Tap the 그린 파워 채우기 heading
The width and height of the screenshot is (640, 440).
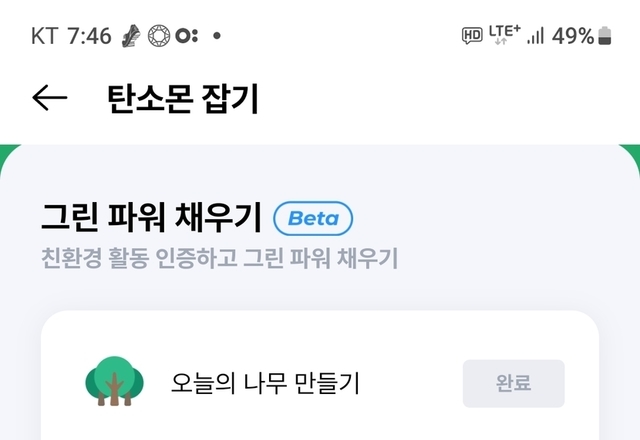(x=151, y=217)
